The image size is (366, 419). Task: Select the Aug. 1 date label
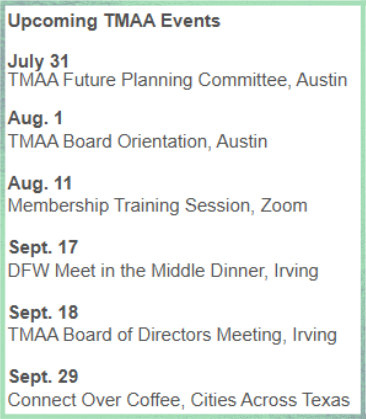tap(35, 119)
